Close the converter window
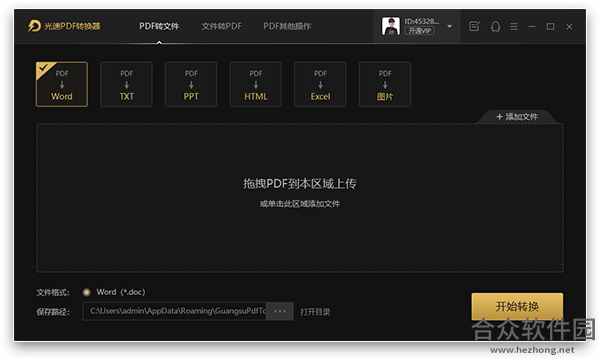 [569, 26]
